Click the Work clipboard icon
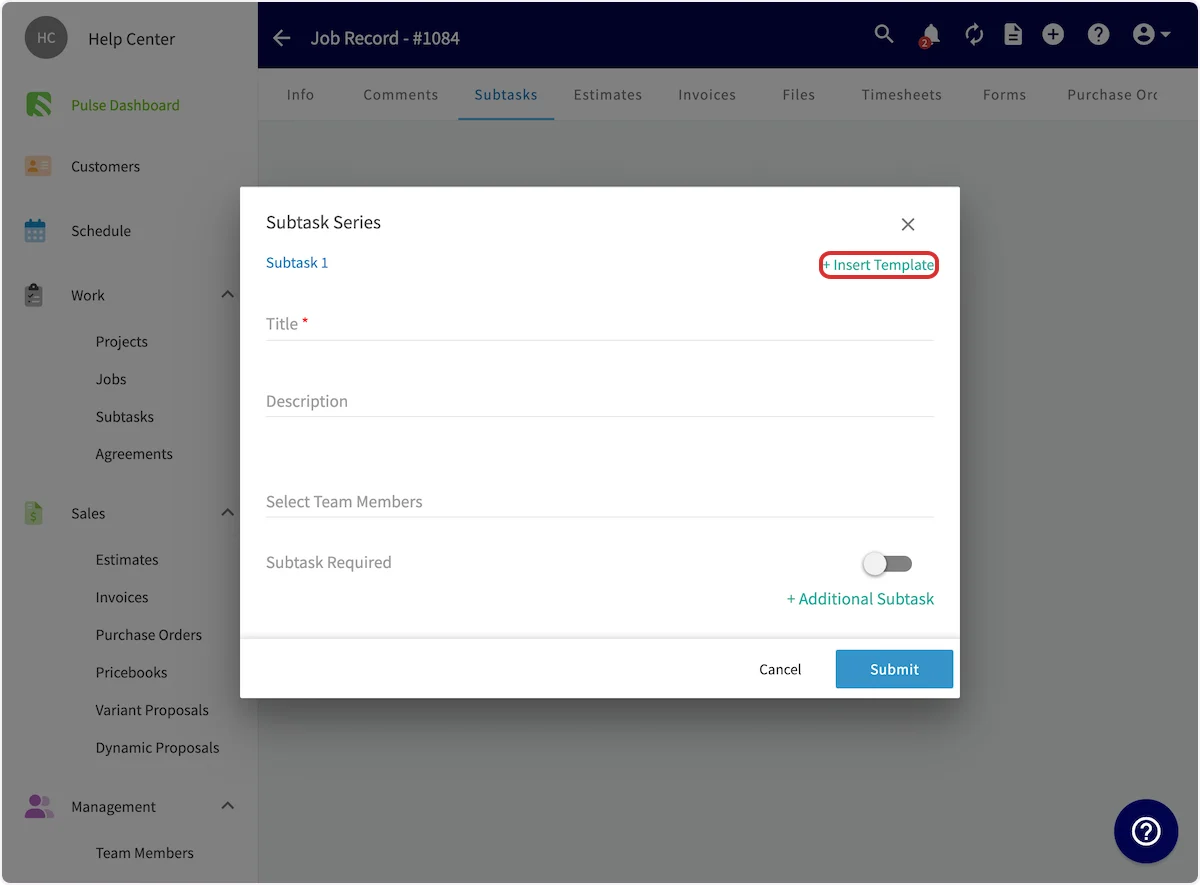Screen dimensions: 1200x885 coord(34,295)
